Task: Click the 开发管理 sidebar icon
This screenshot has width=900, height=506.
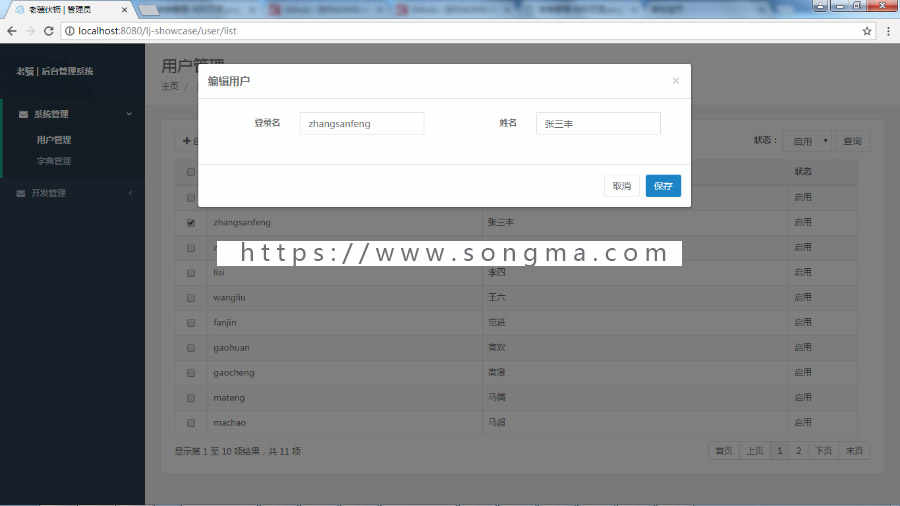Action: pyautogui.click(x=21, y=193)
